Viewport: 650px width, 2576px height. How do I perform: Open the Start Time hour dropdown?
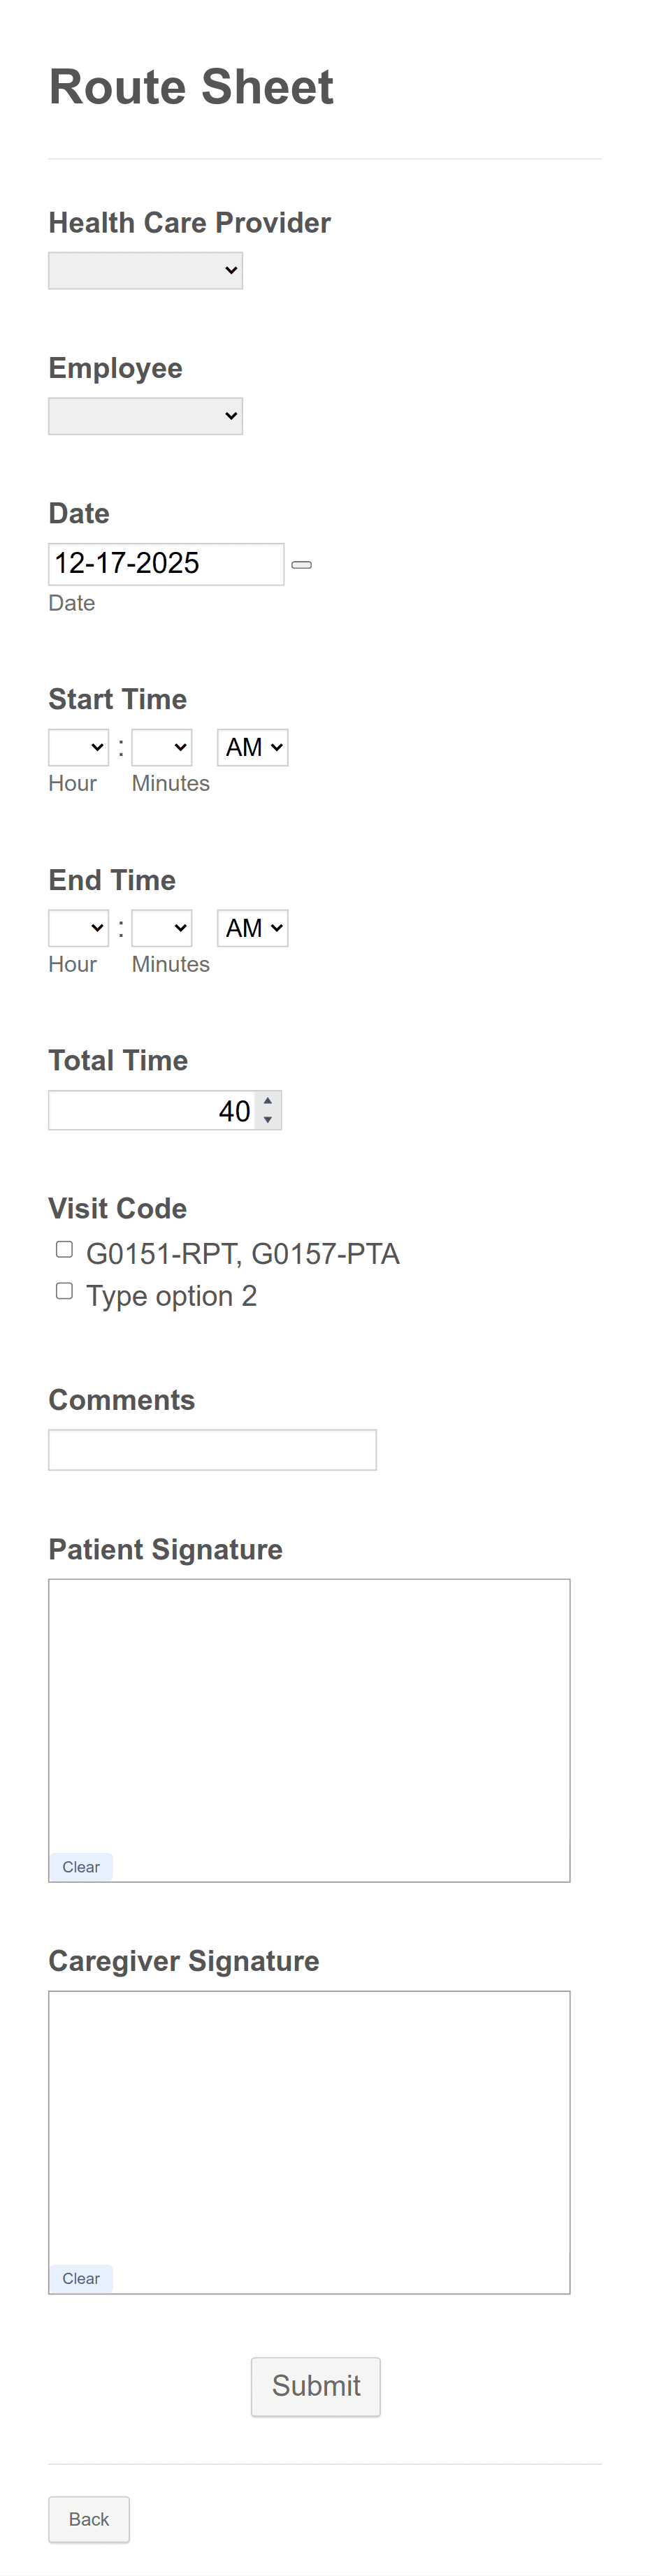tap(78, 747)
